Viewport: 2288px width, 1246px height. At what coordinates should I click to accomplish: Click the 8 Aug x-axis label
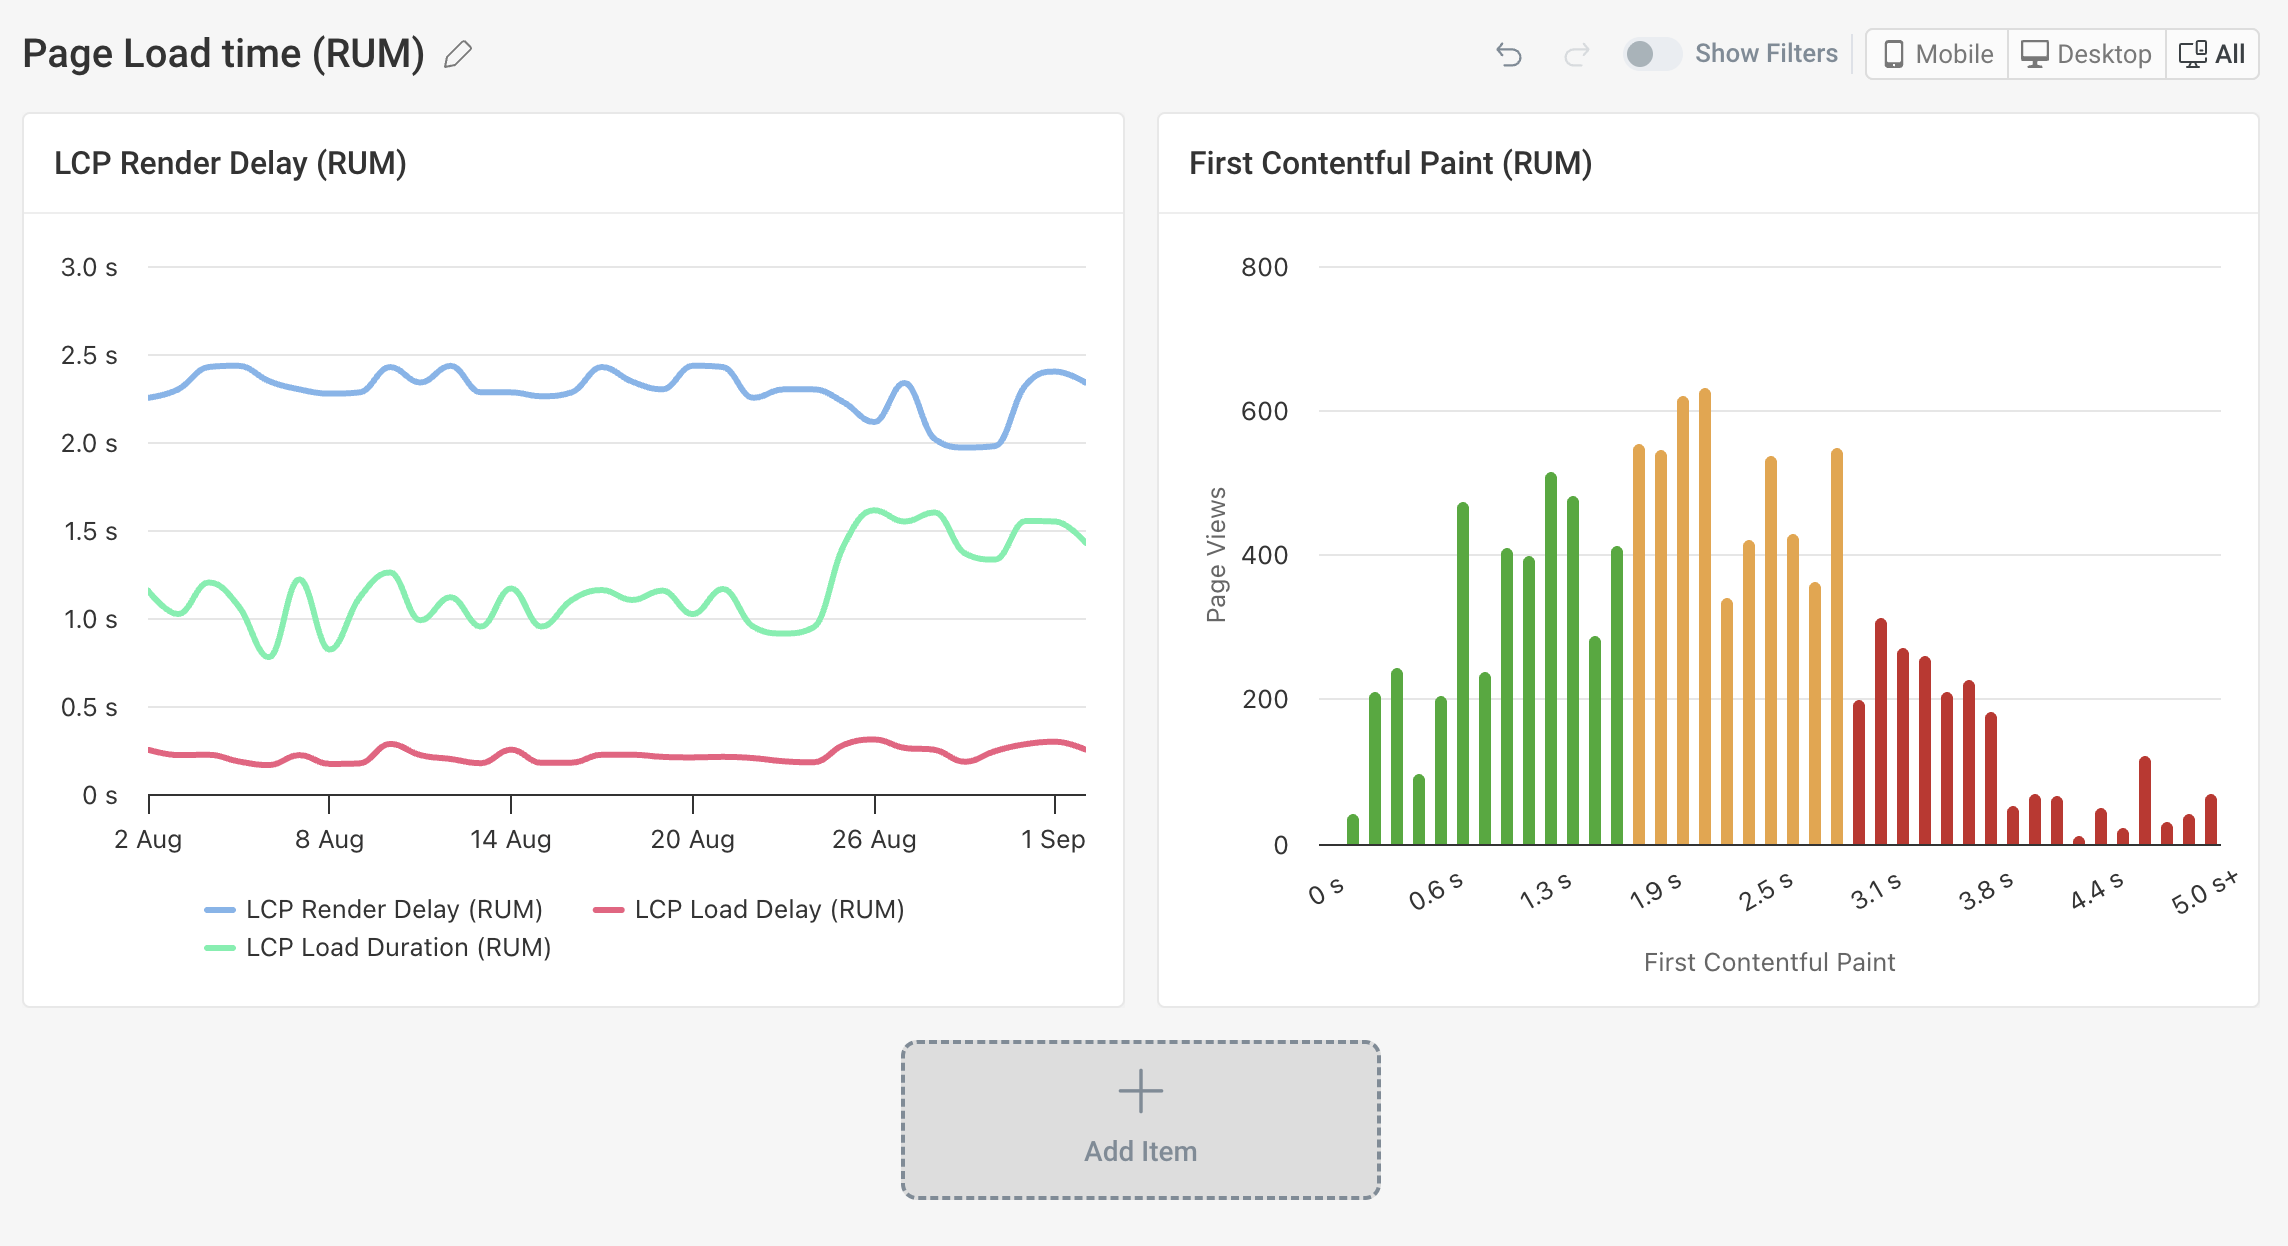pyautogui.click(x=330, y=839)
